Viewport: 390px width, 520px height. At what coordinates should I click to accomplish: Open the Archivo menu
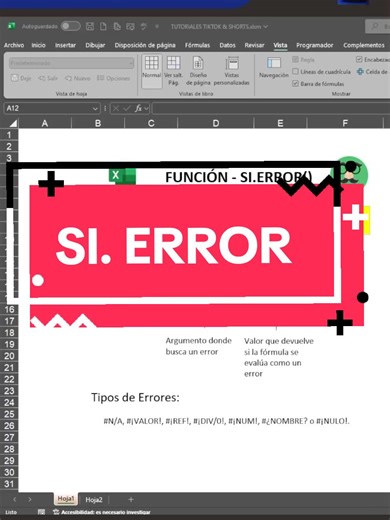tap(14, 45)
